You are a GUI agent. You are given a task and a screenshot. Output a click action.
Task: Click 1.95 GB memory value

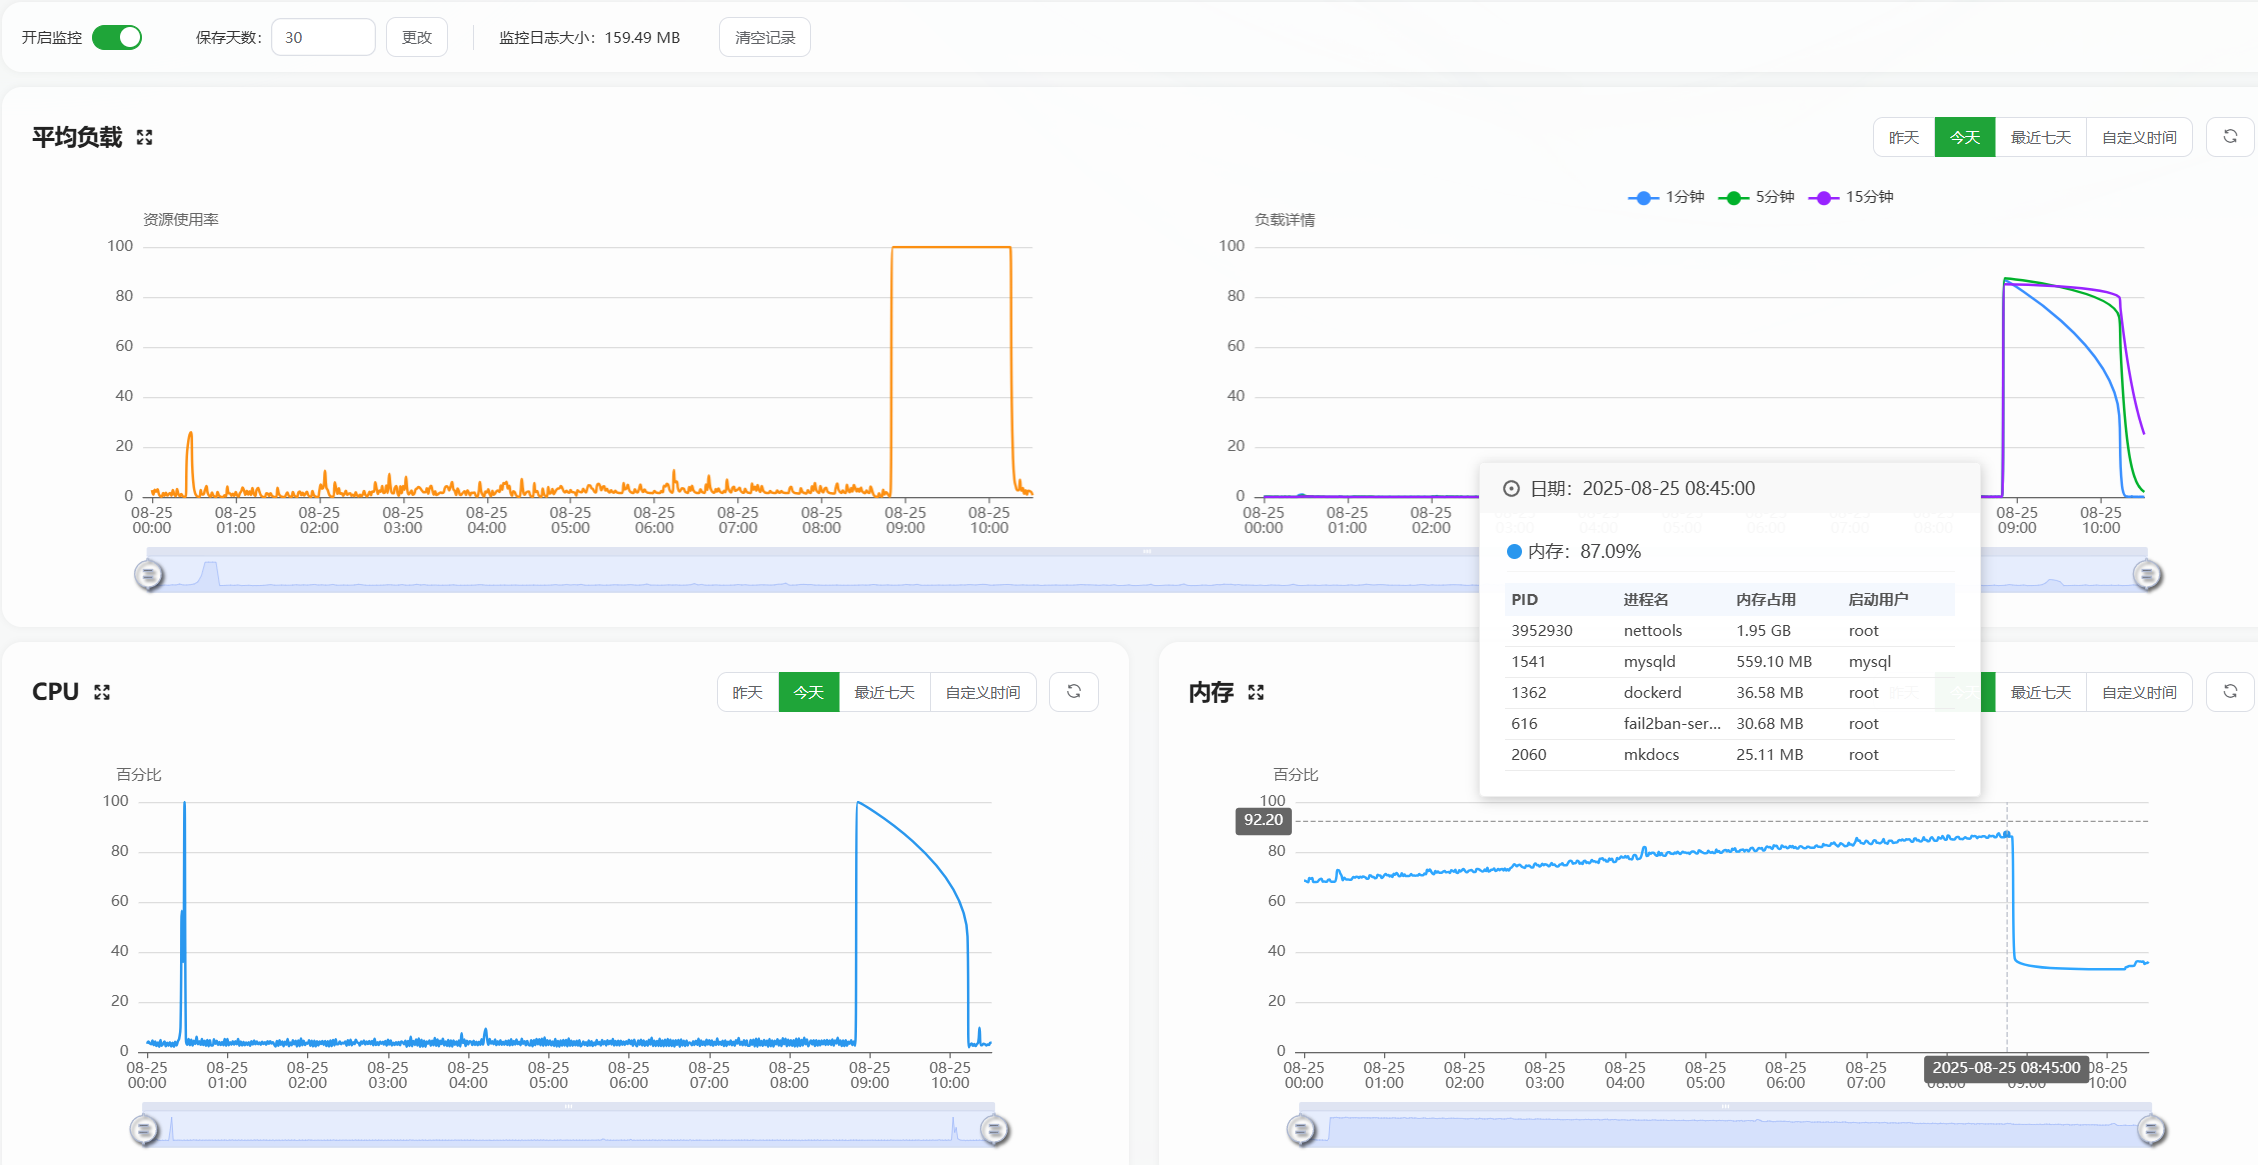point(1763,631)
